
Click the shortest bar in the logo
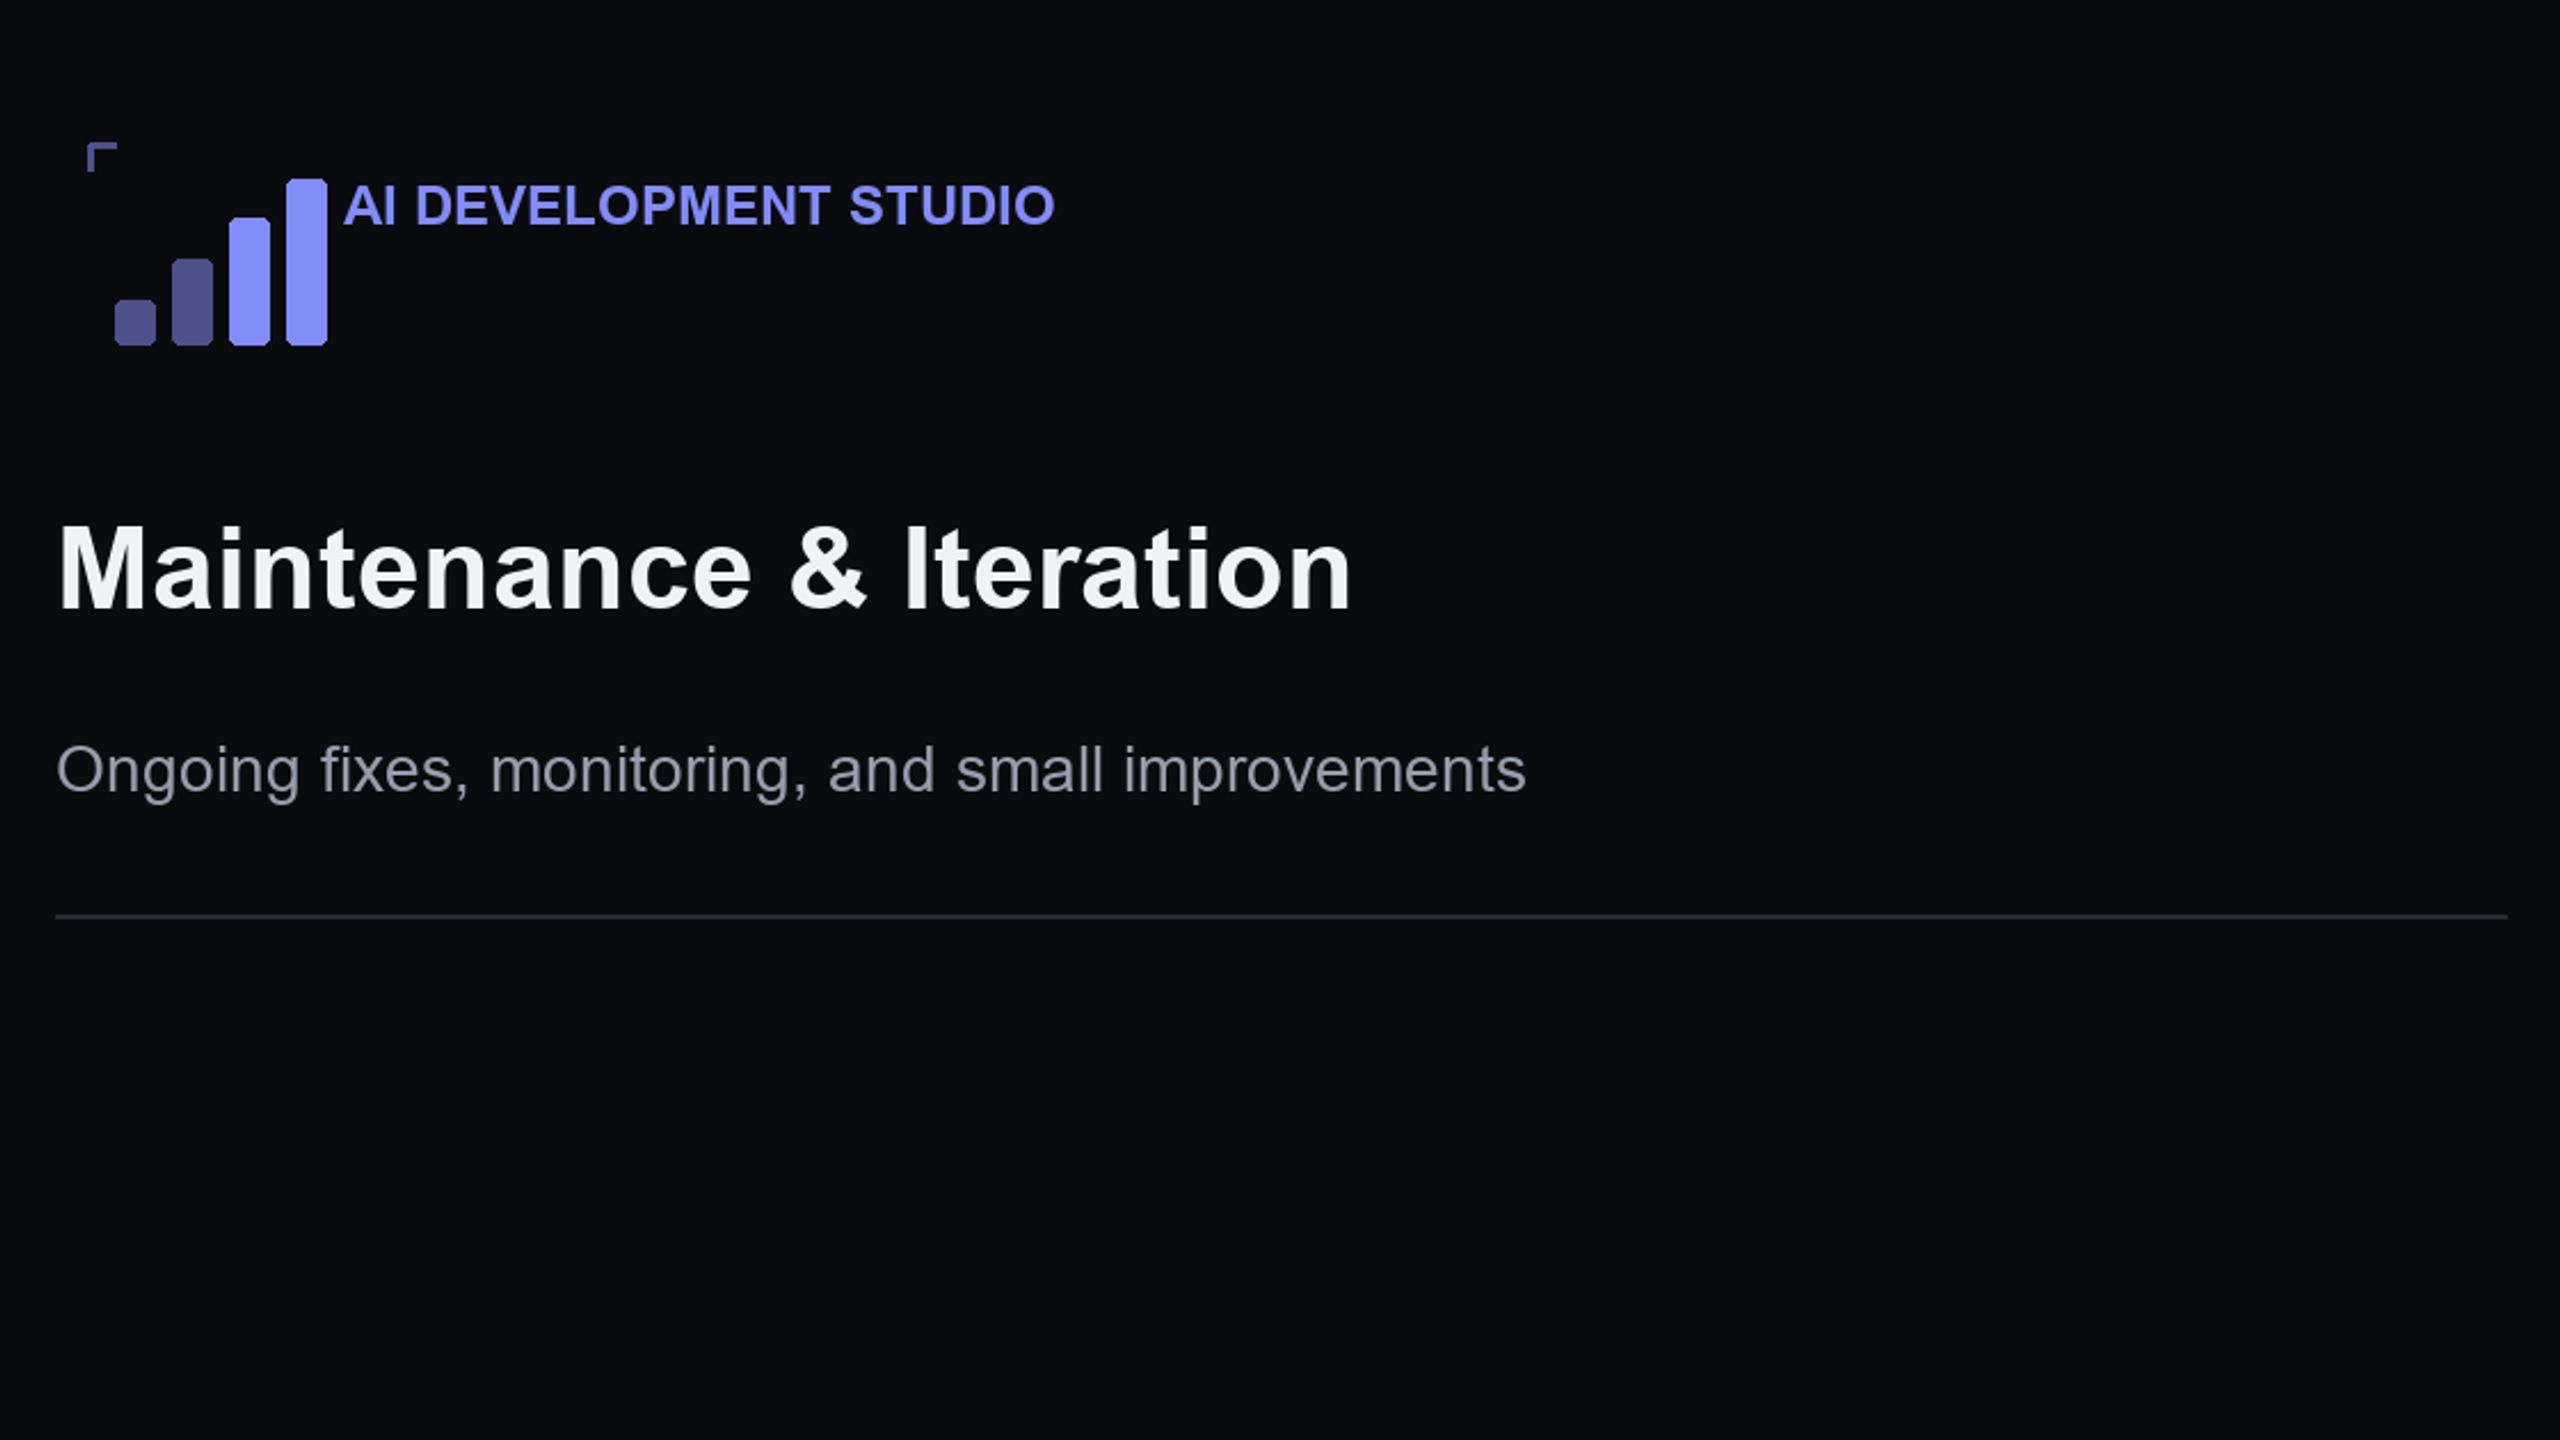coord(135,322)
